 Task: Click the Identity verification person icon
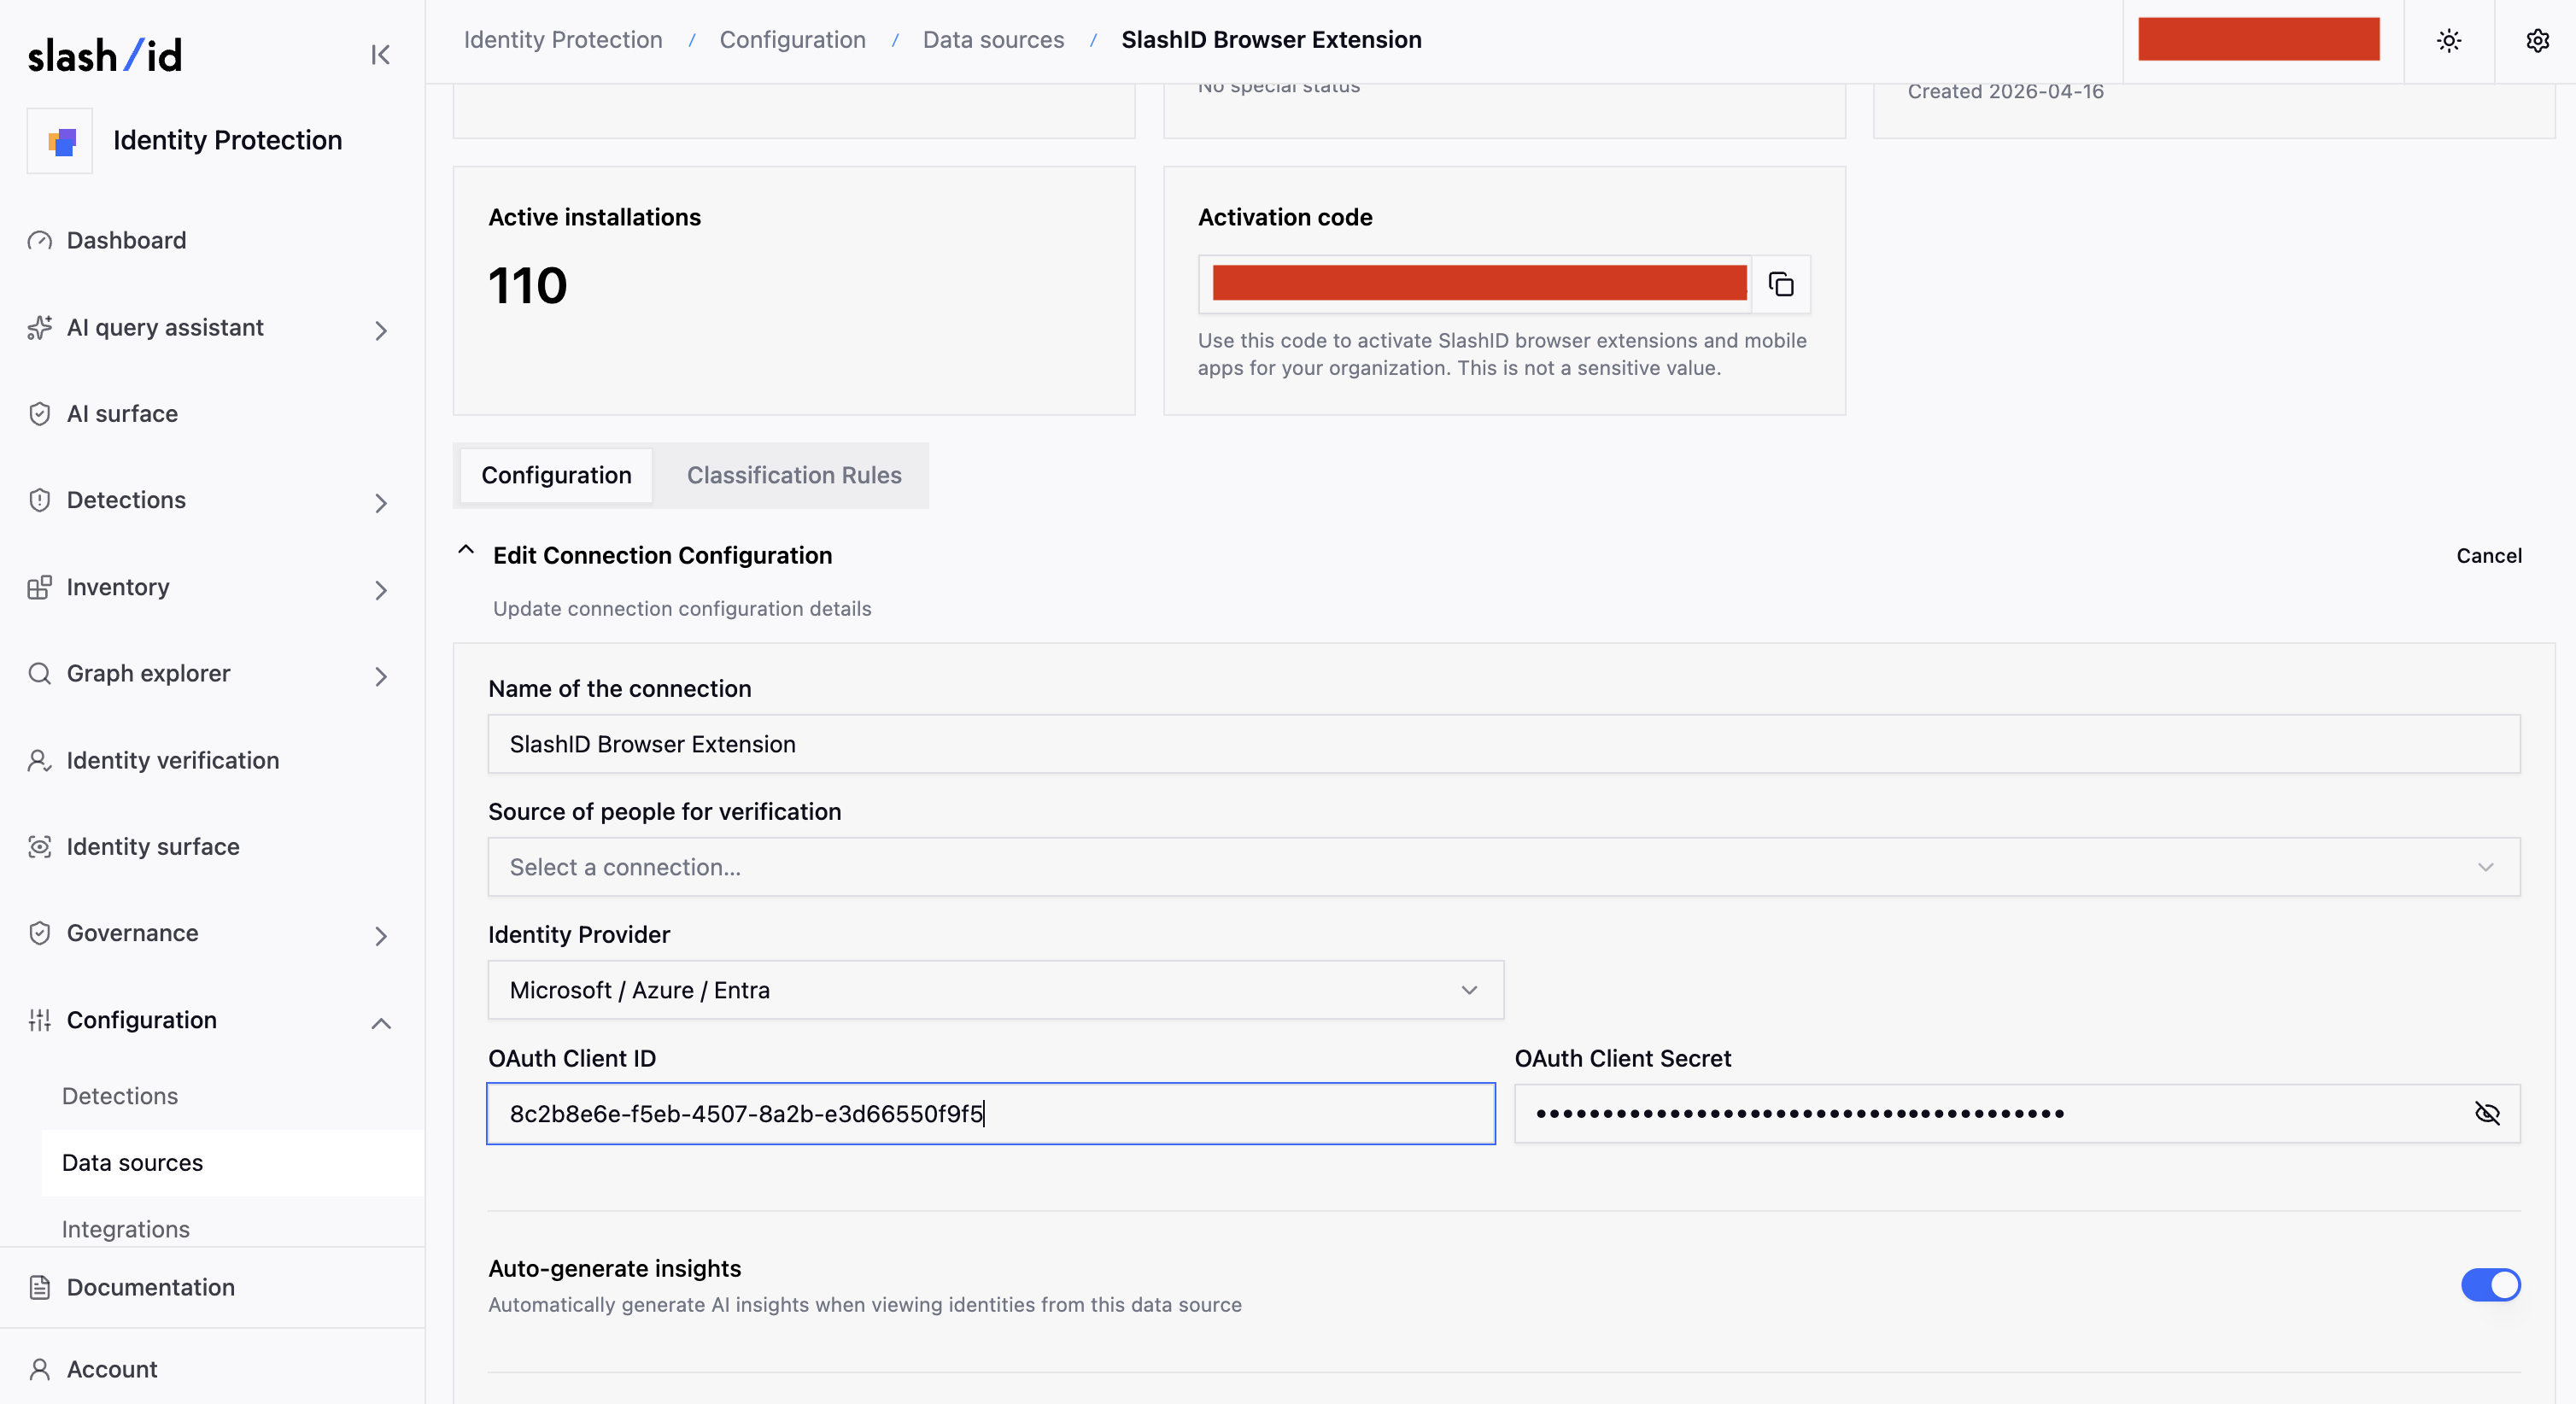click(x=40, y=760)
